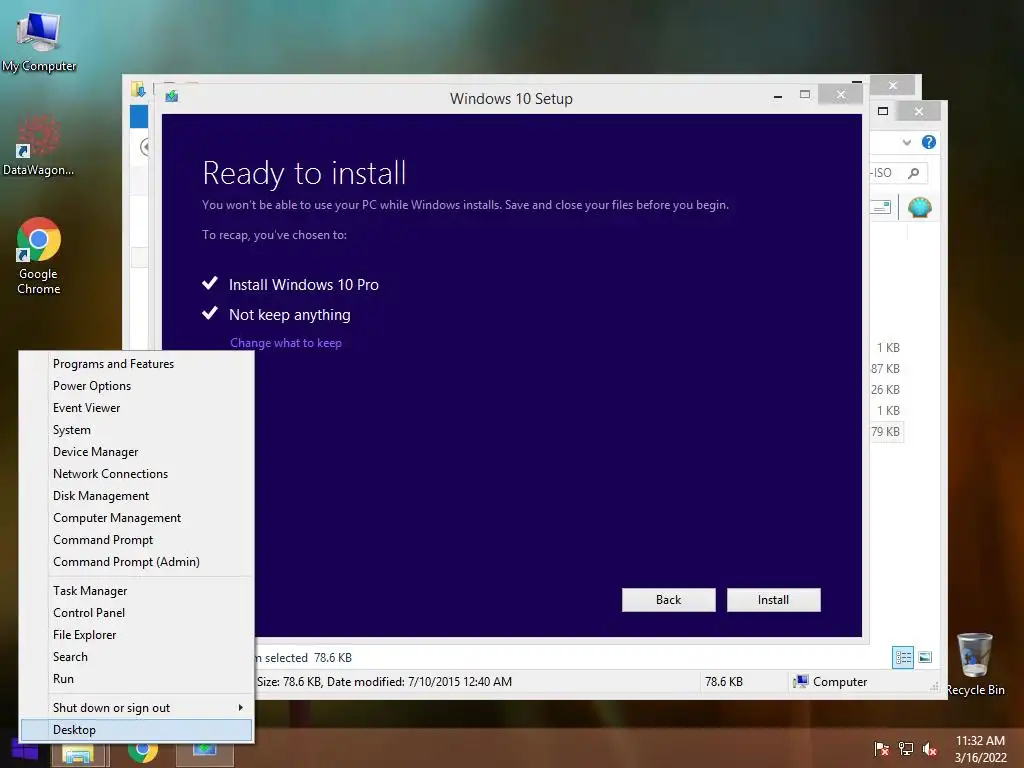Open the network status tray icon
The image size is (1024, 768).
(x=906, y=749)
